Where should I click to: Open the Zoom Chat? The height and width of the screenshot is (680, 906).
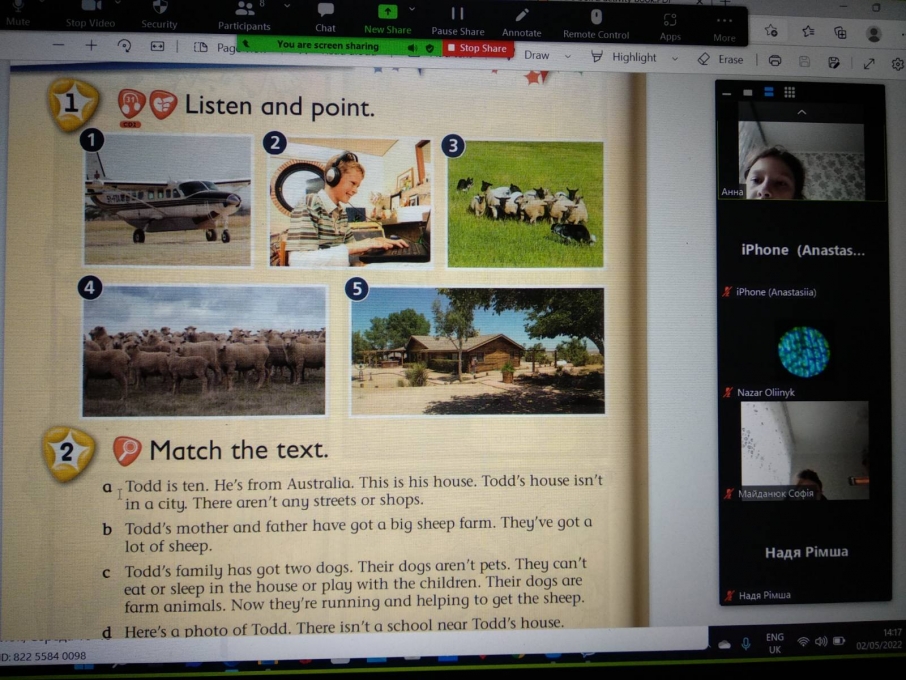point(325,17)
